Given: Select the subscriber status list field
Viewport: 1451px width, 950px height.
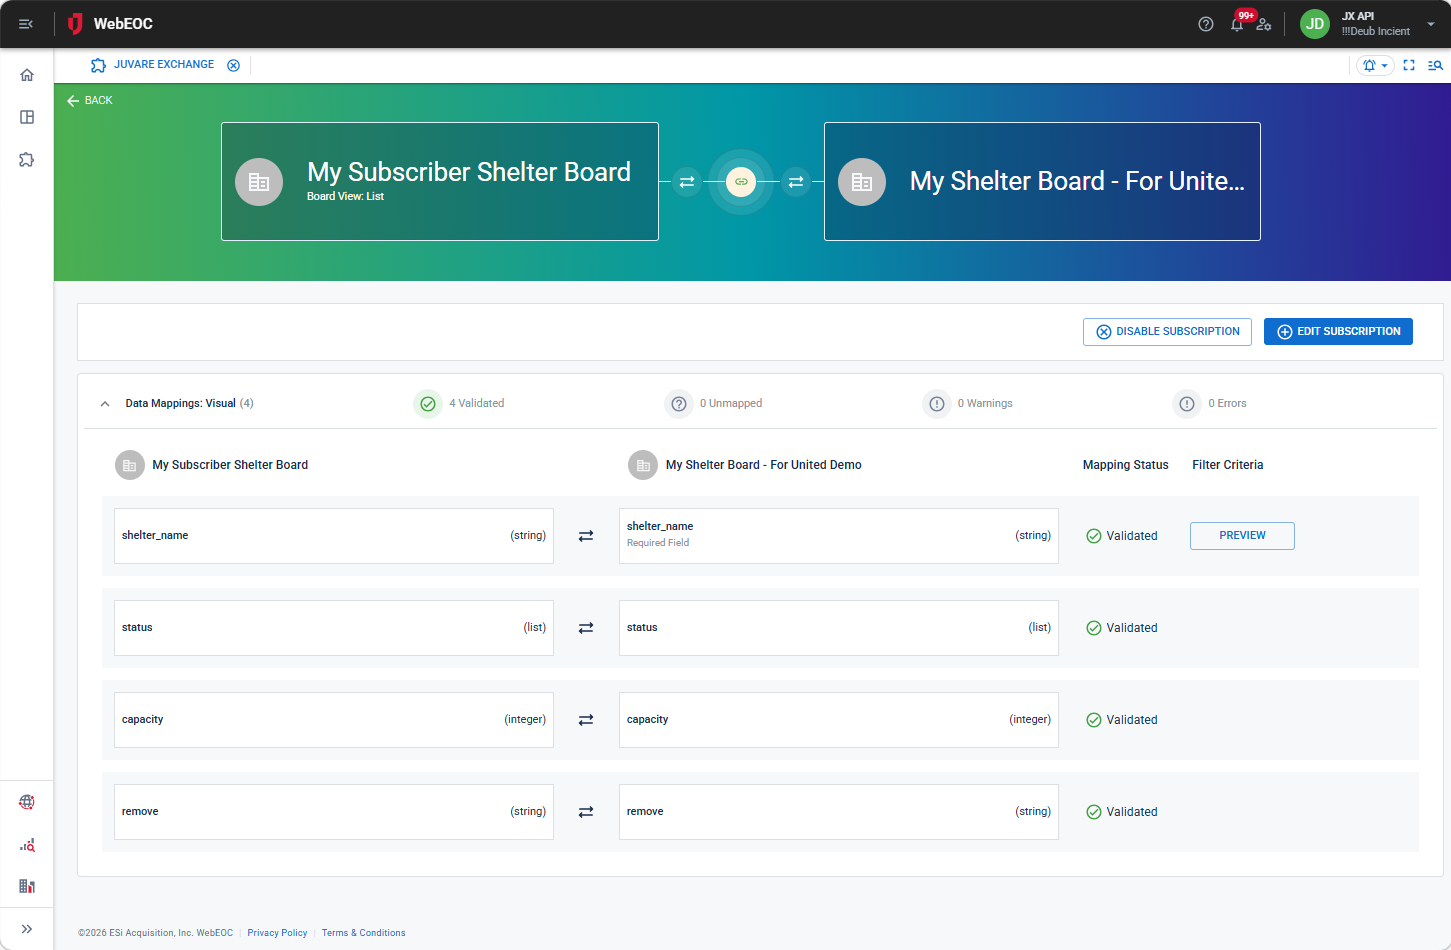Looking at the screenshot, I should [x=334, y=628].
